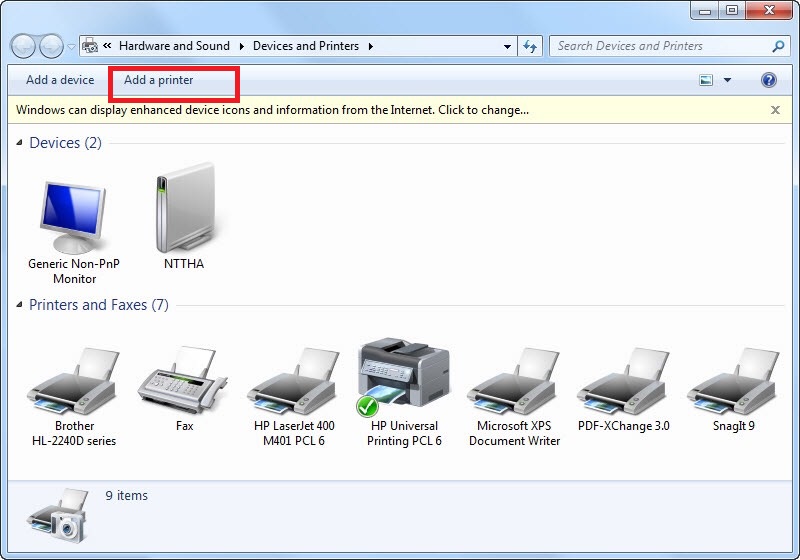
Task: Click the '9 items' status text
Action: tap(127, 495)
